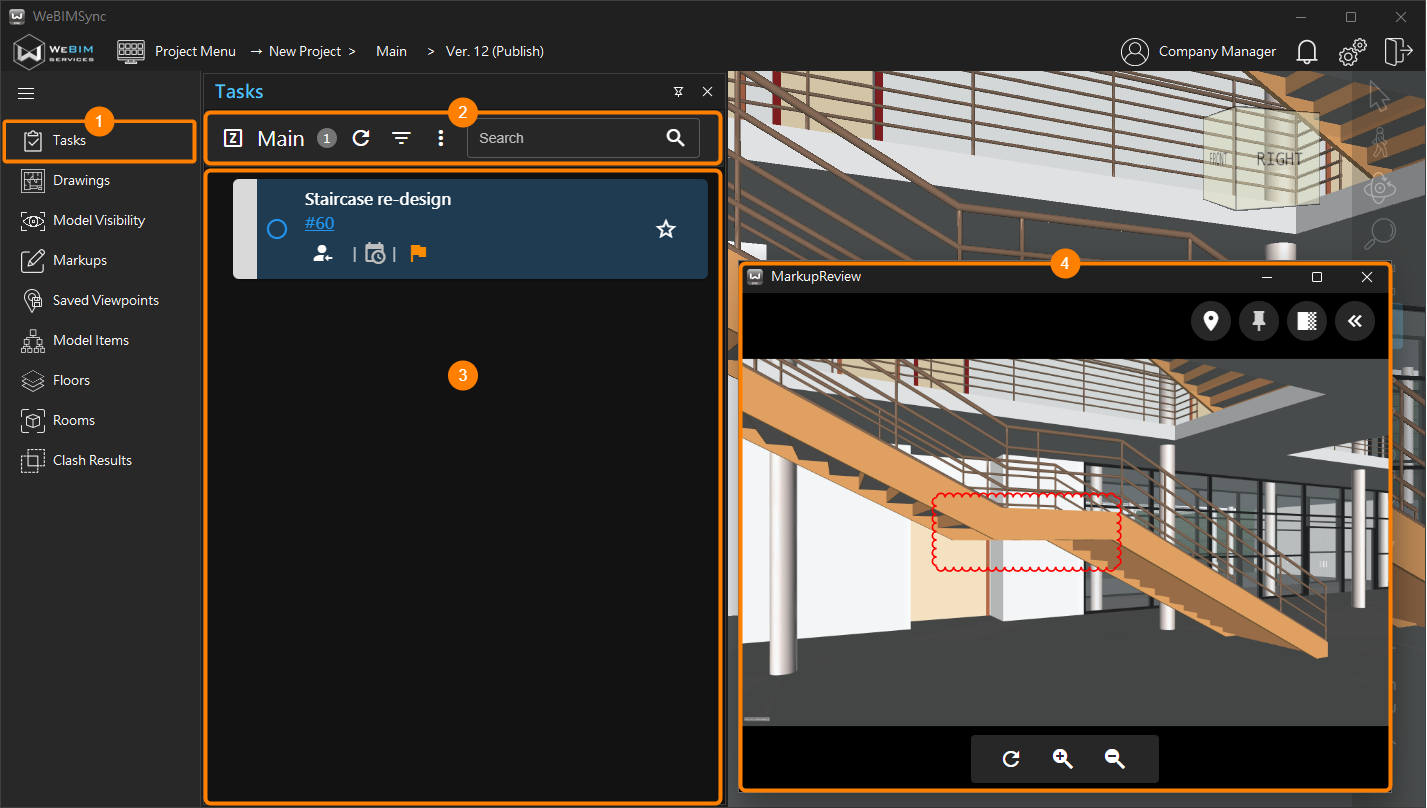
Task: Toggle the Staircase re-design status circle
Action: [x=277, y=229]
